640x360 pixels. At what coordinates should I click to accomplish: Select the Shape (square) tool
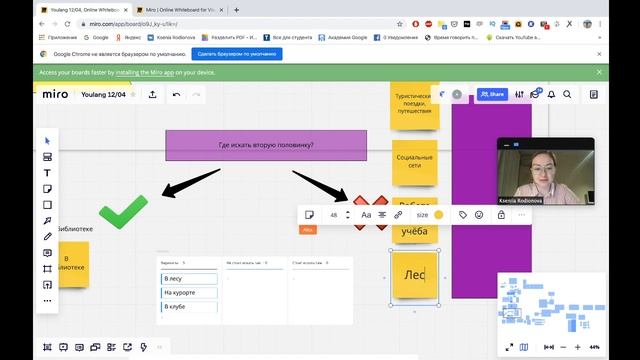tap(47, 205)
